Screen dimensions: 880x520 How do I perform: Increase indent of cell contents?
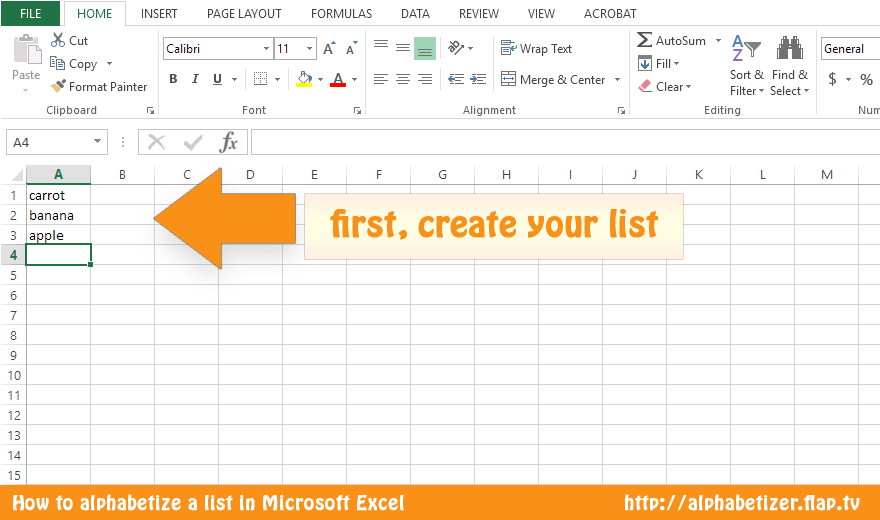point(478,79)
